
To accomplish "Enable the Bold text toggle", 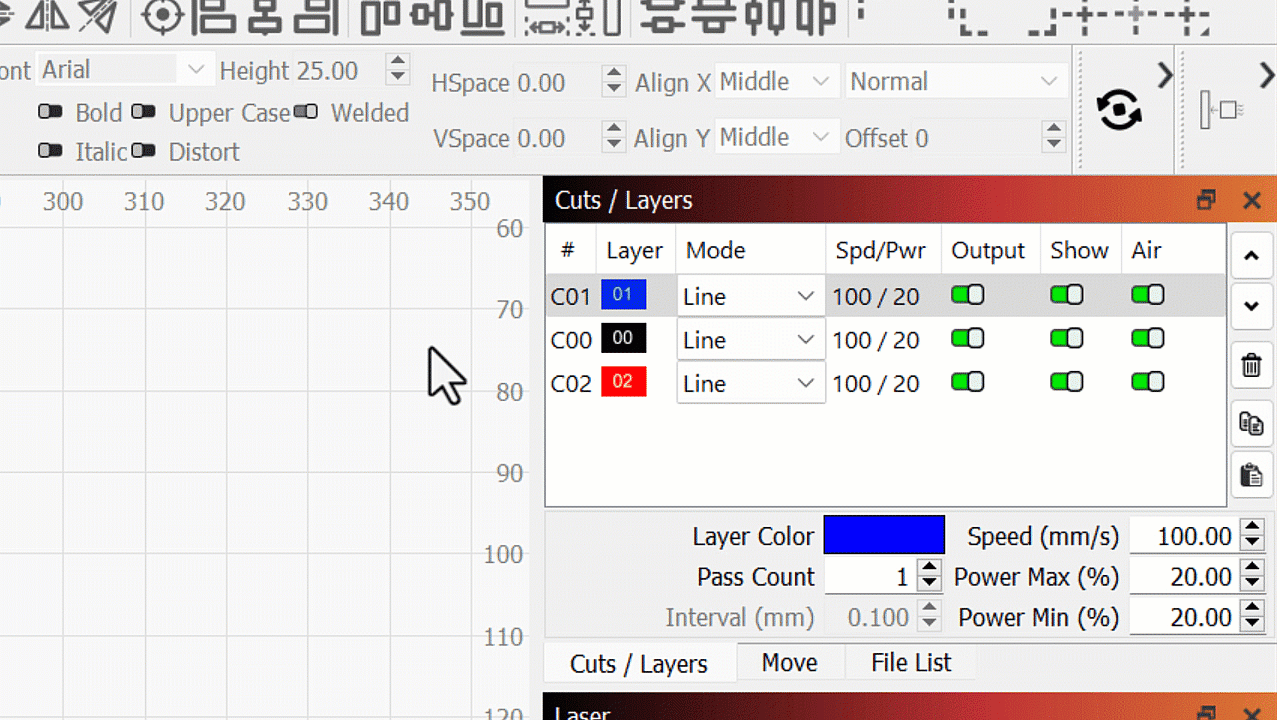I will click(50, 112).
